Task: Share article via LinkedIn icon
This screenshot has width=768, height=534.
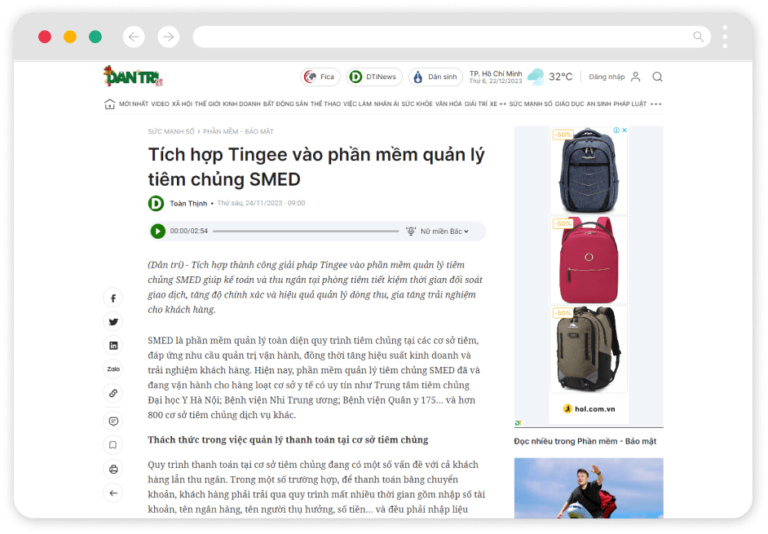Action: pyautogui.click(x=113, y=346)
